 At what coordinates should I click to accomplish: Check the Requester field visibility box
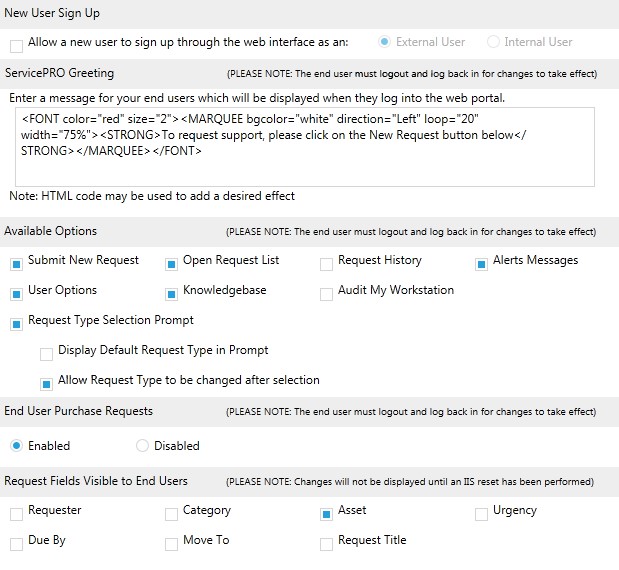16,514
